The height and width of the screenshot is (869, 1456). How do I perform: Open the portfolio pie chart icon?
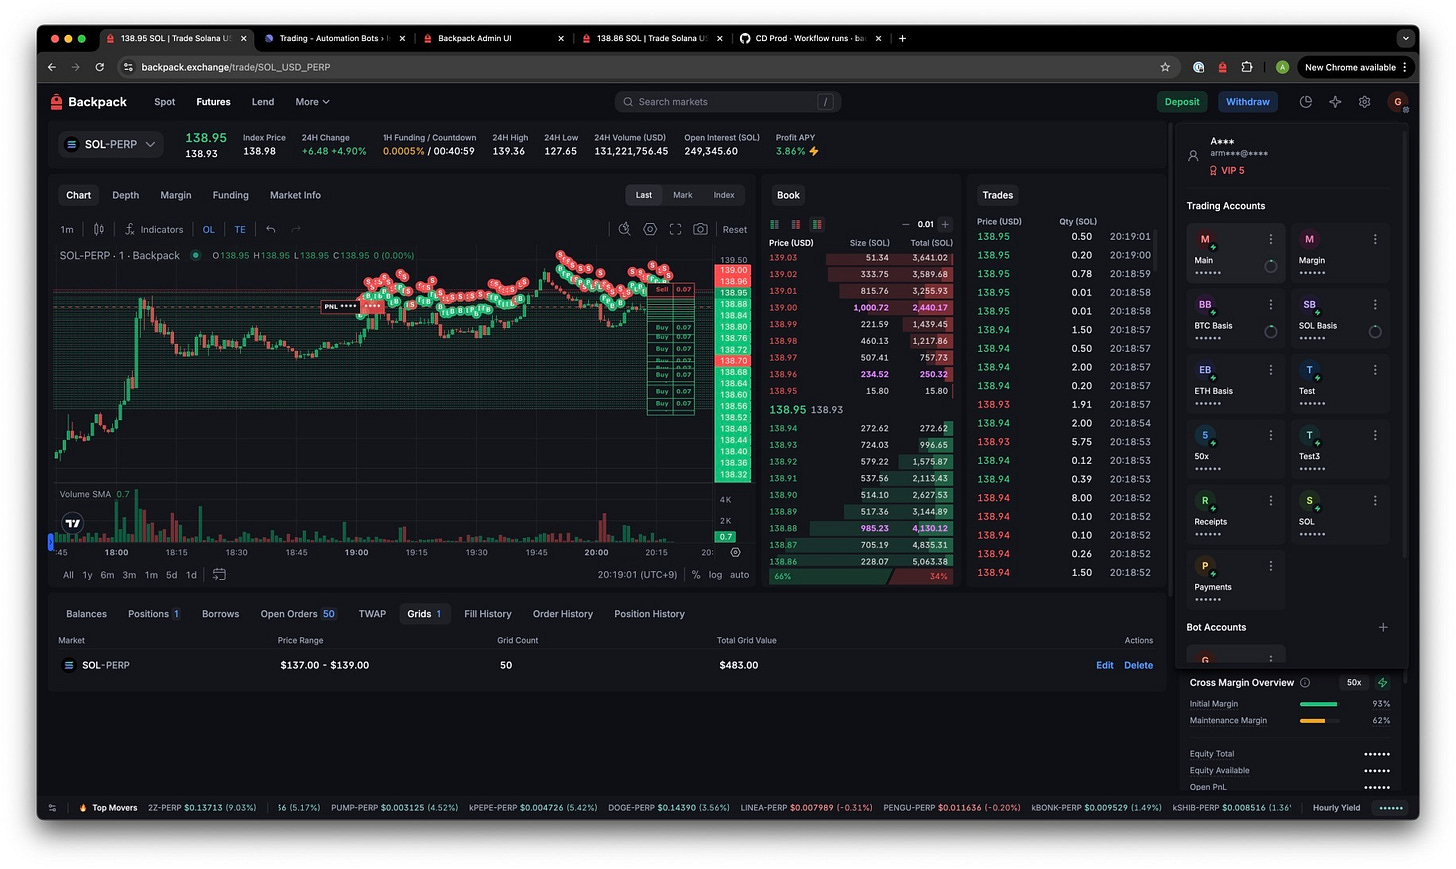(x=1305, y=101)
